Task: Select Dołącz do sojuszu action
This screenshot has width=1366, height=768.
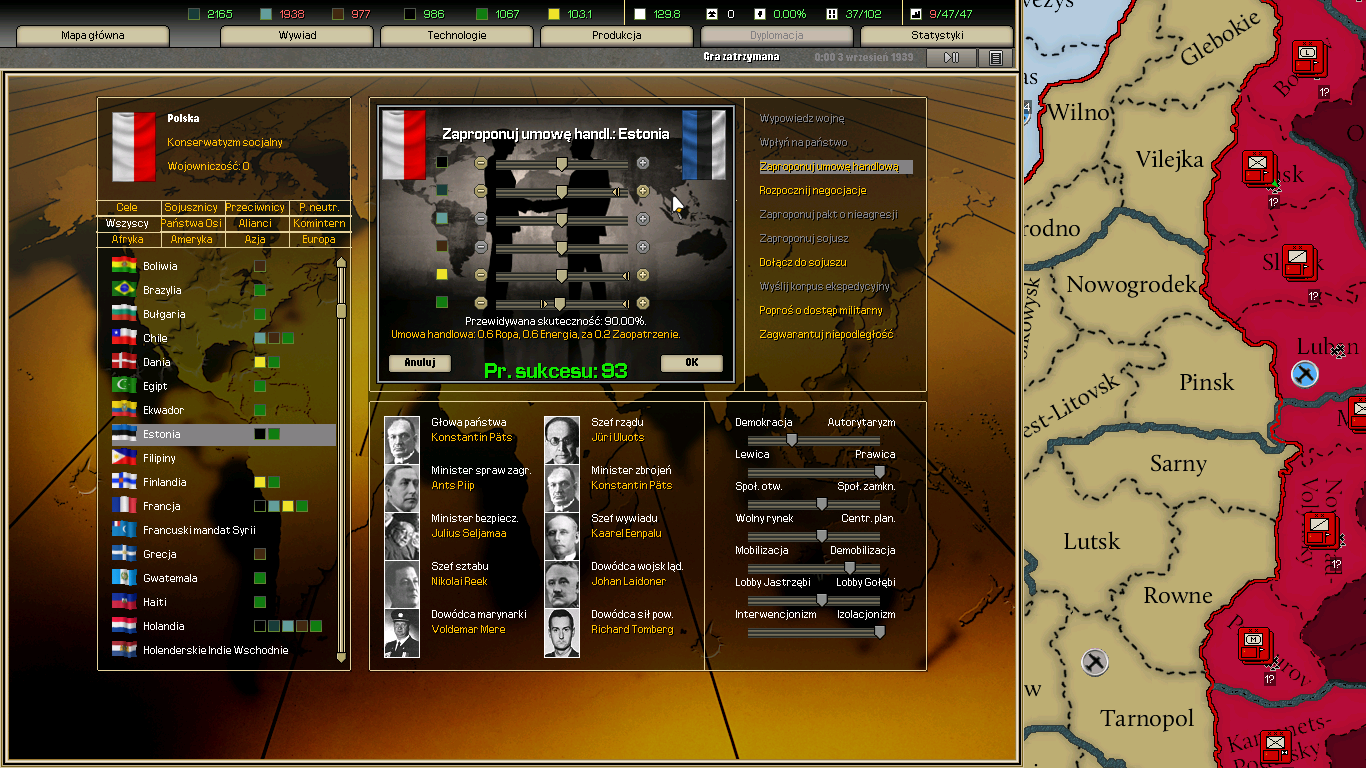Action: coord(802,262)
